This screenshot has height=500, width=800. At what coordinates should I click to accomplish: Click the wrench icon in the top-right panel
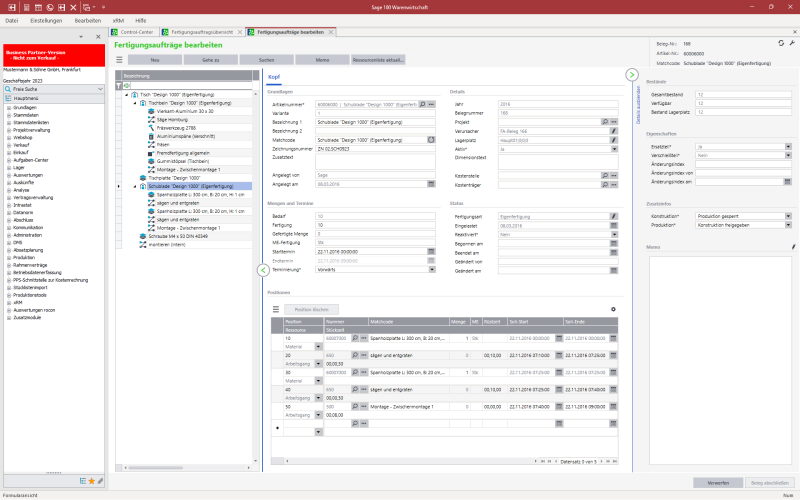pos(792,43)
